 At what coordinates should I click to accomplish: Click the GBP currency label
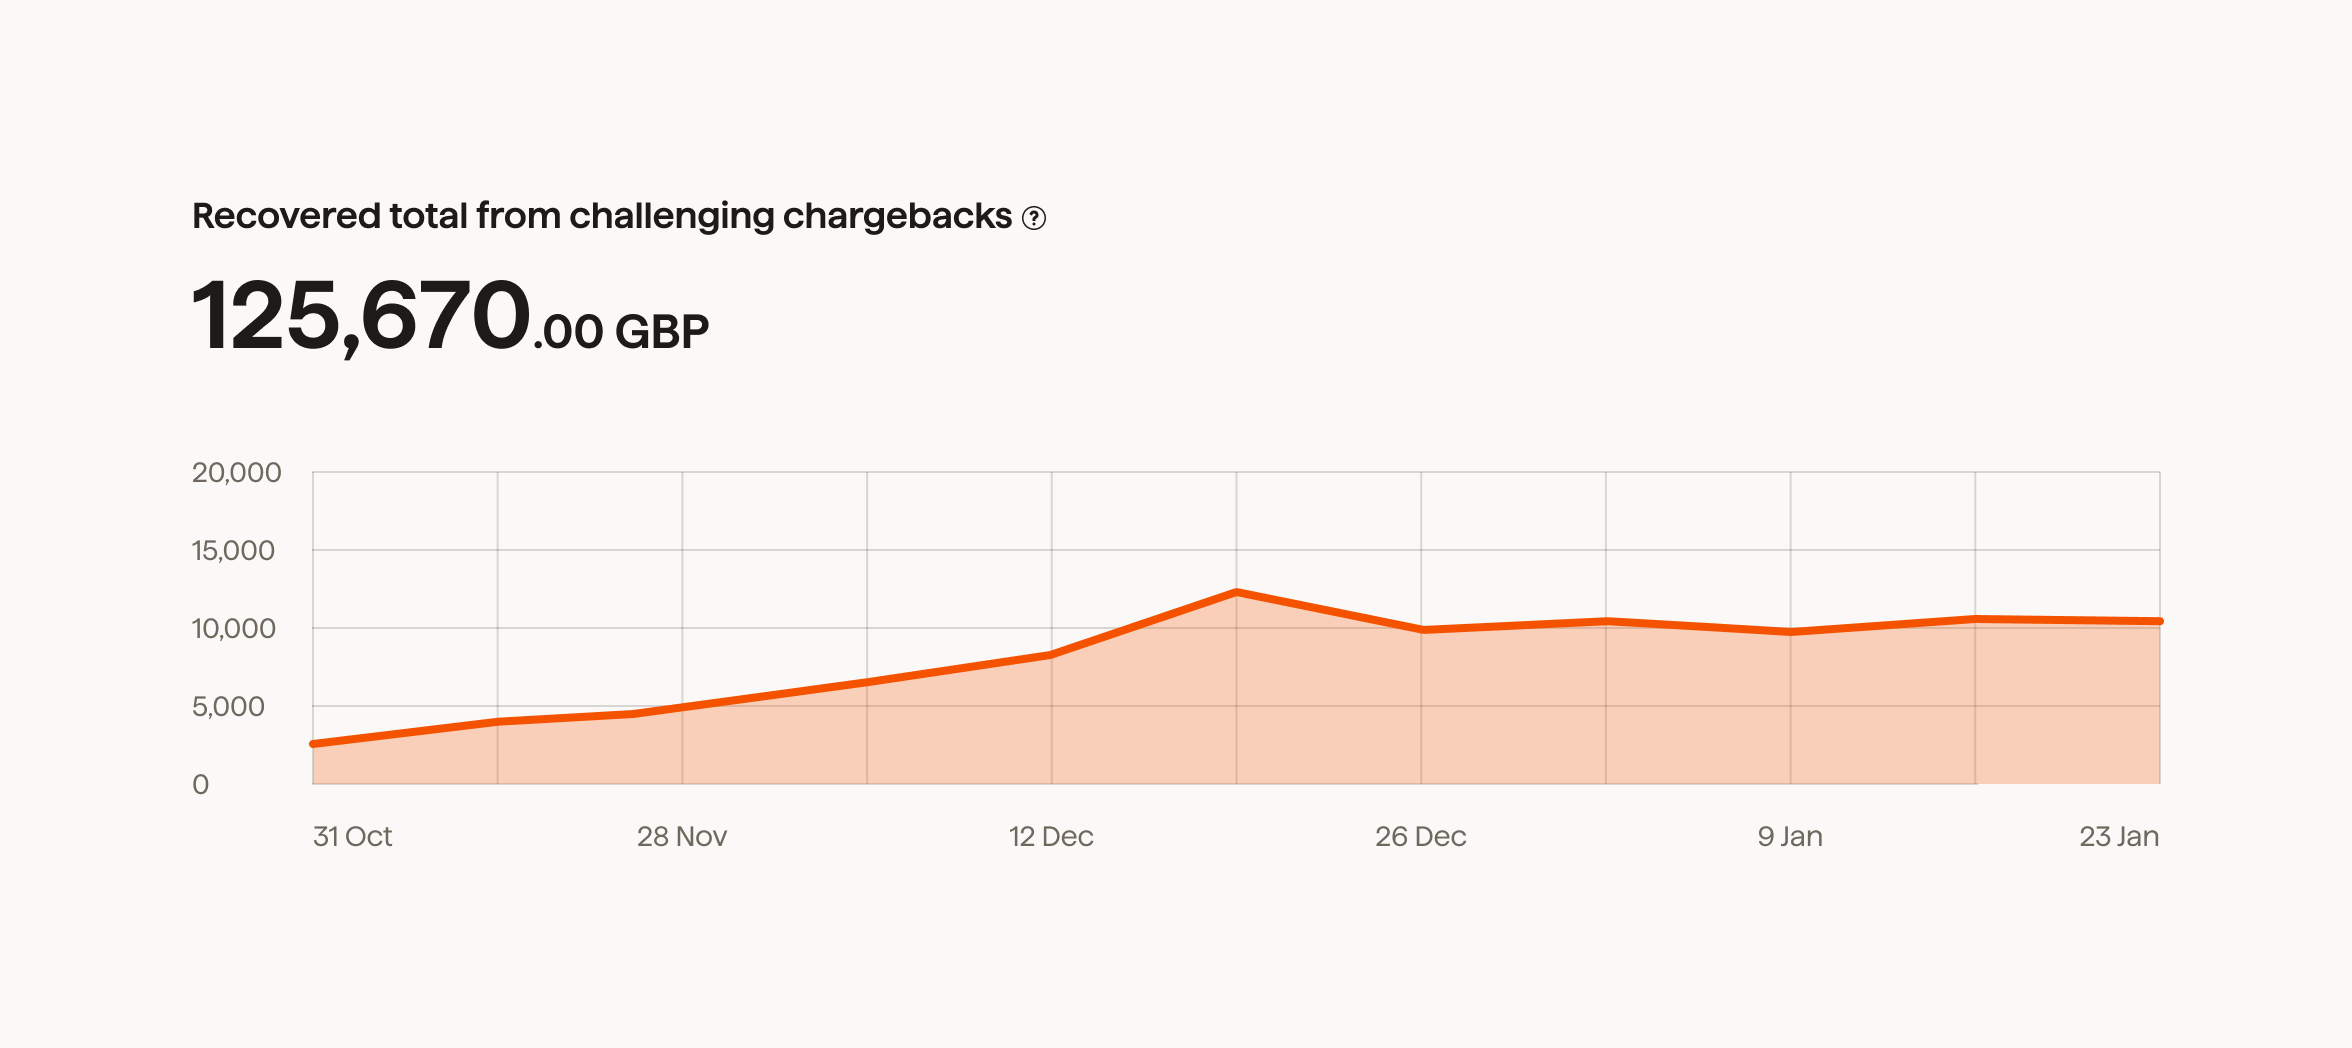click(662, 332)
